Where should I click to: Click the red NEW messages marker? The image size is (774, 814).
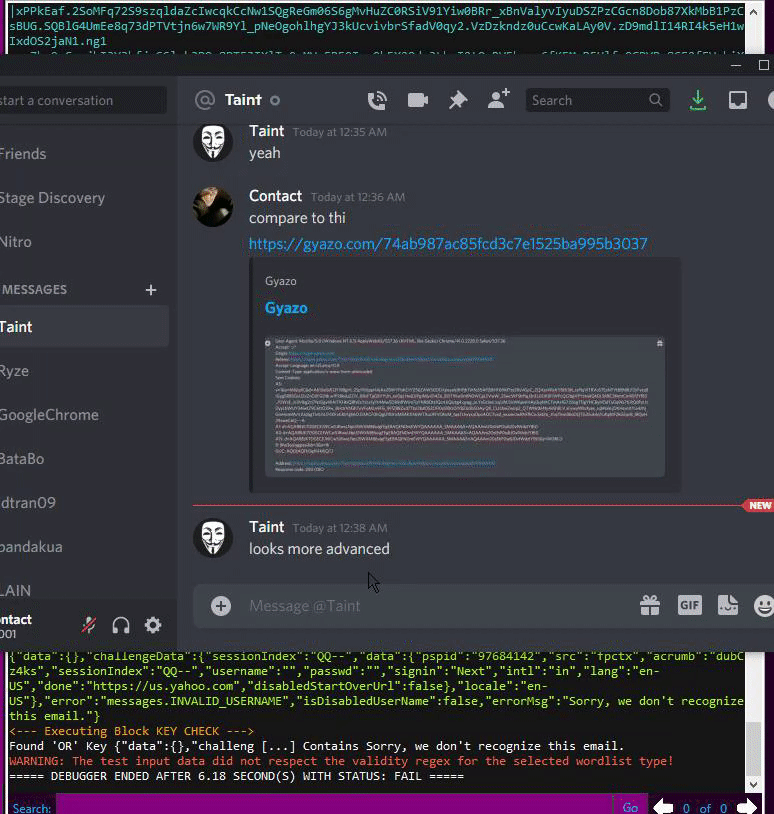tap(759, 506)
